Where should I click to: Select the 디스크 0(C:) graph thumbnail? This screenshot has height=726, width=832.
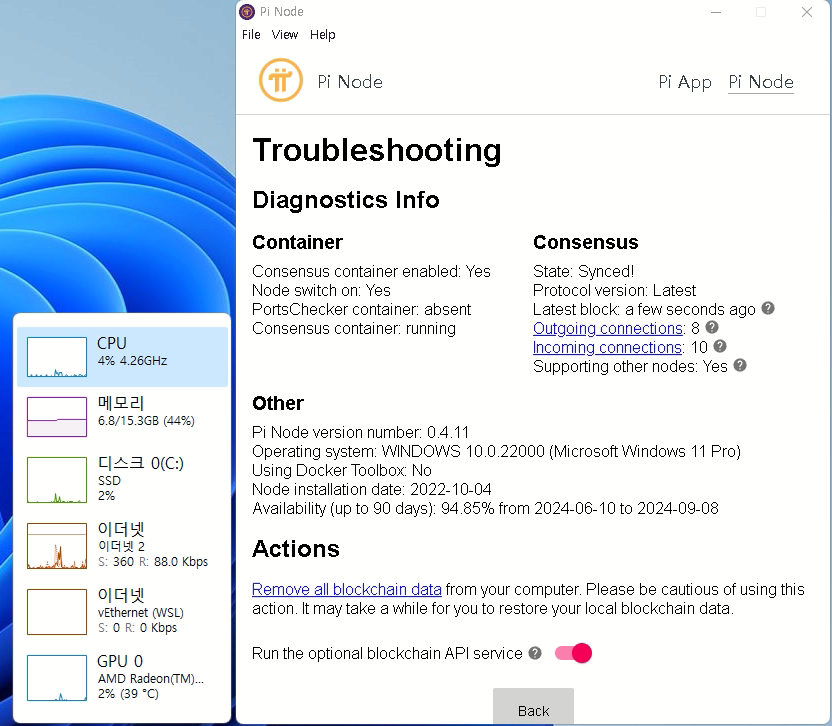tap(57, 480)
